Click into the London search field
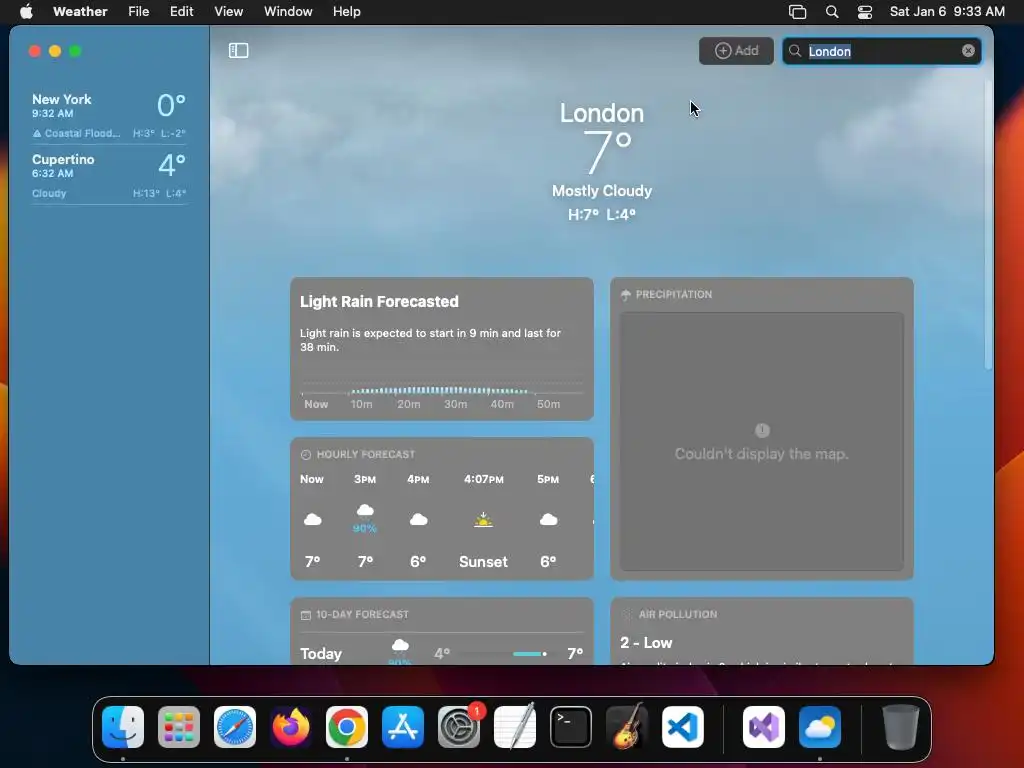The image size is (1024, 768). click(882, 51)
